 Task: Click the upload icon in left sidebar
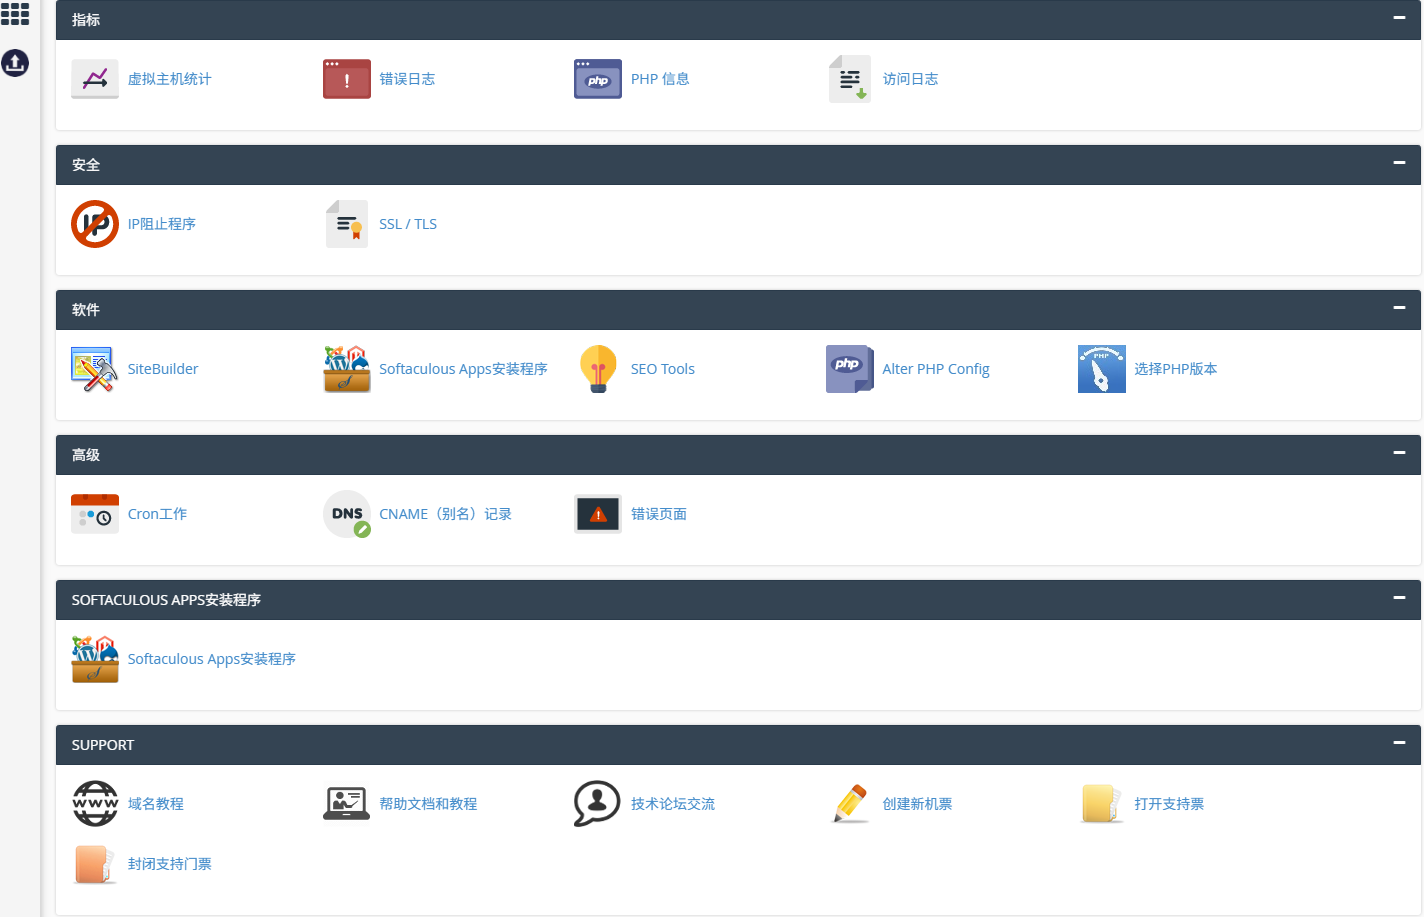point(15,63)
